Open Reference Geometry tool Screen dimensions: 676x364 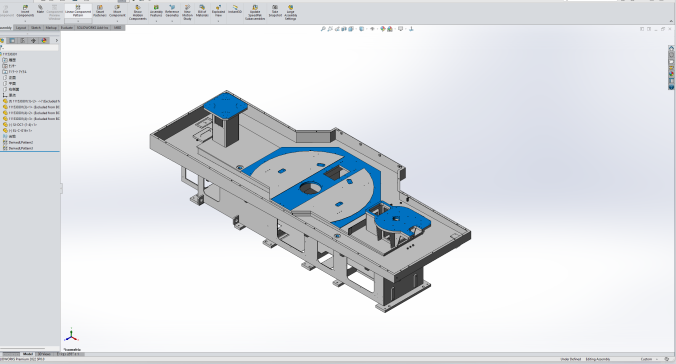tap(172, 11)
